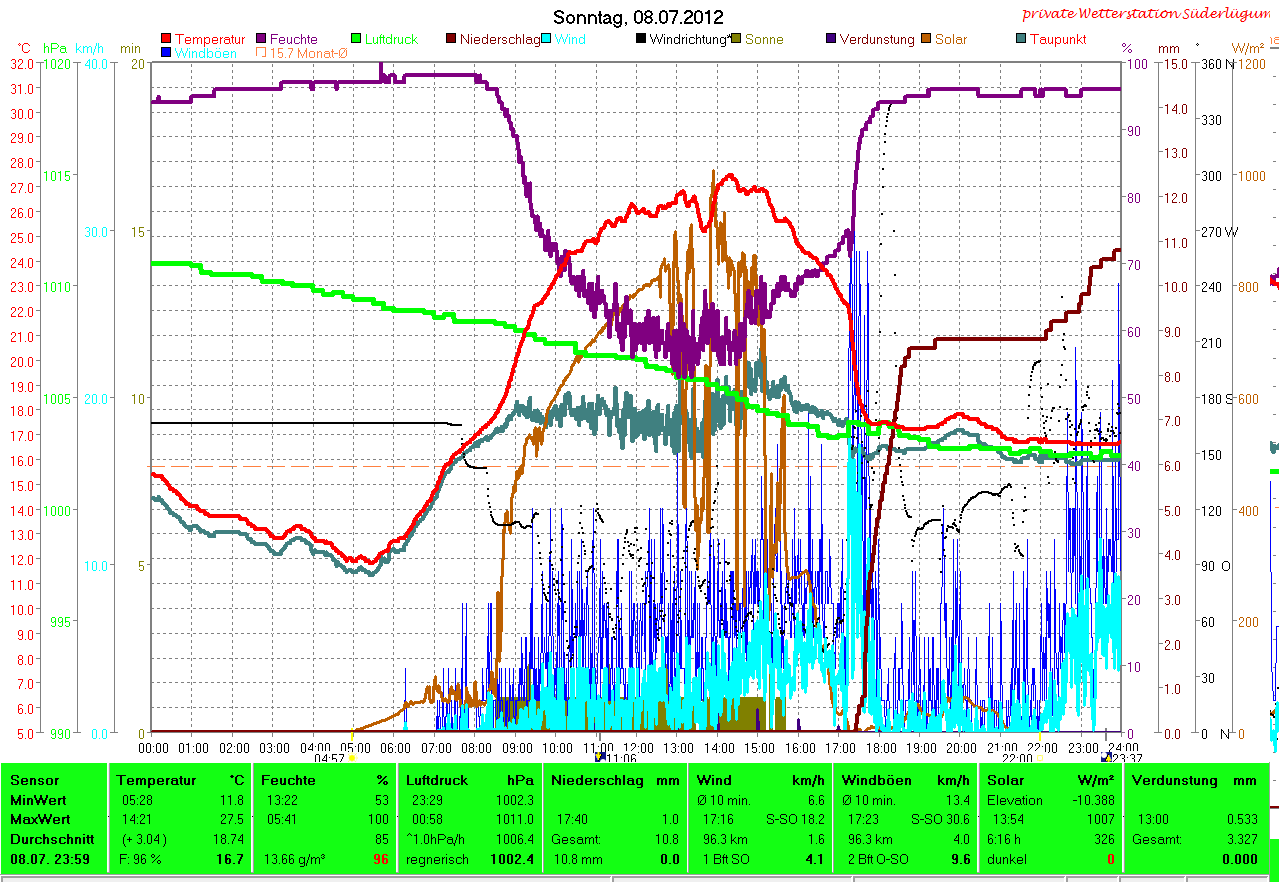Click the 12:00 time axis label
1280x882 pixels.
click(638, 747)
